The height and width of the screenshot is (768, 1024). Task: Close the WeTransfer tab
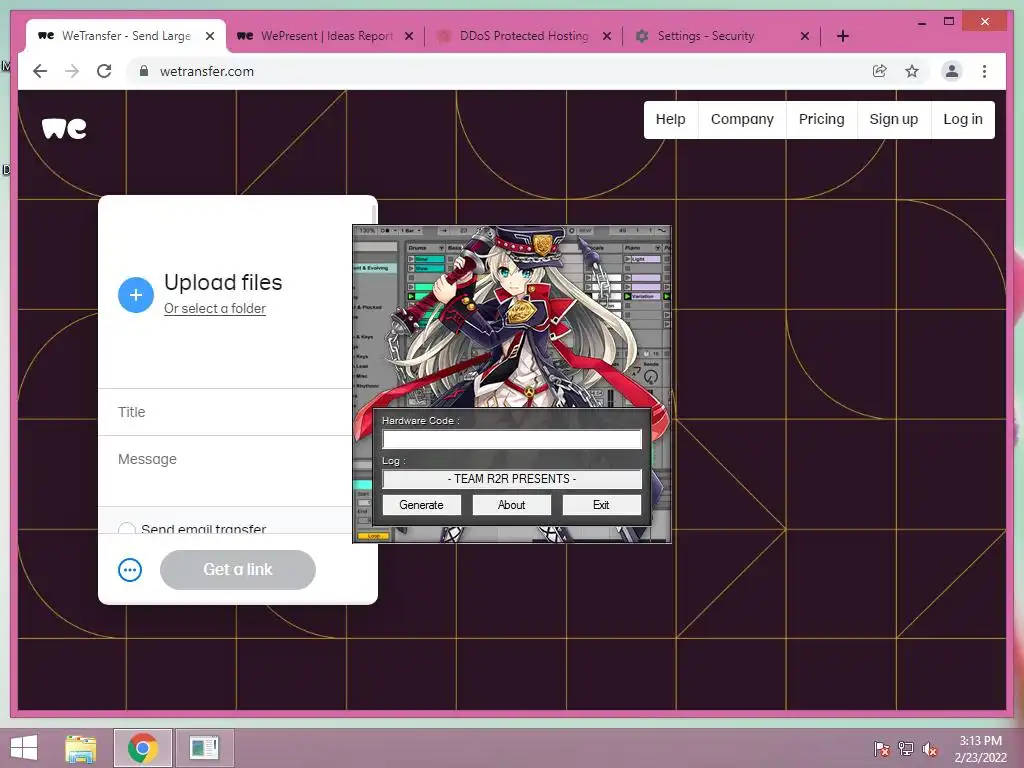click(x=210, y=36)
